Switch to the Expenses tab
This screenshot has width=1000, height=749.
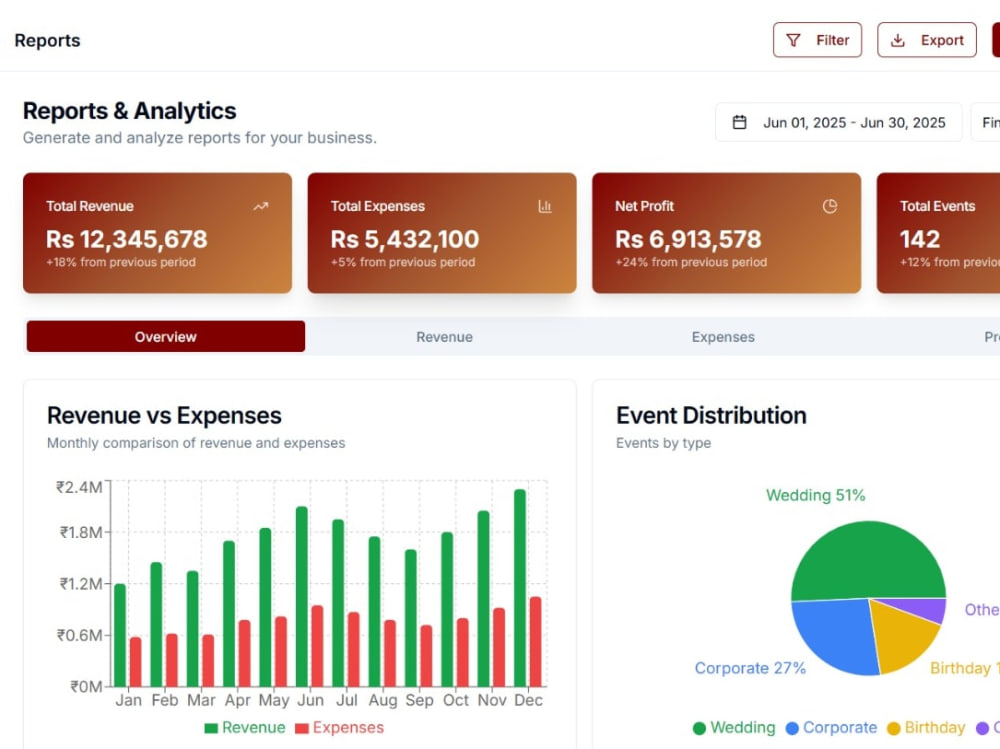[723, 336]
